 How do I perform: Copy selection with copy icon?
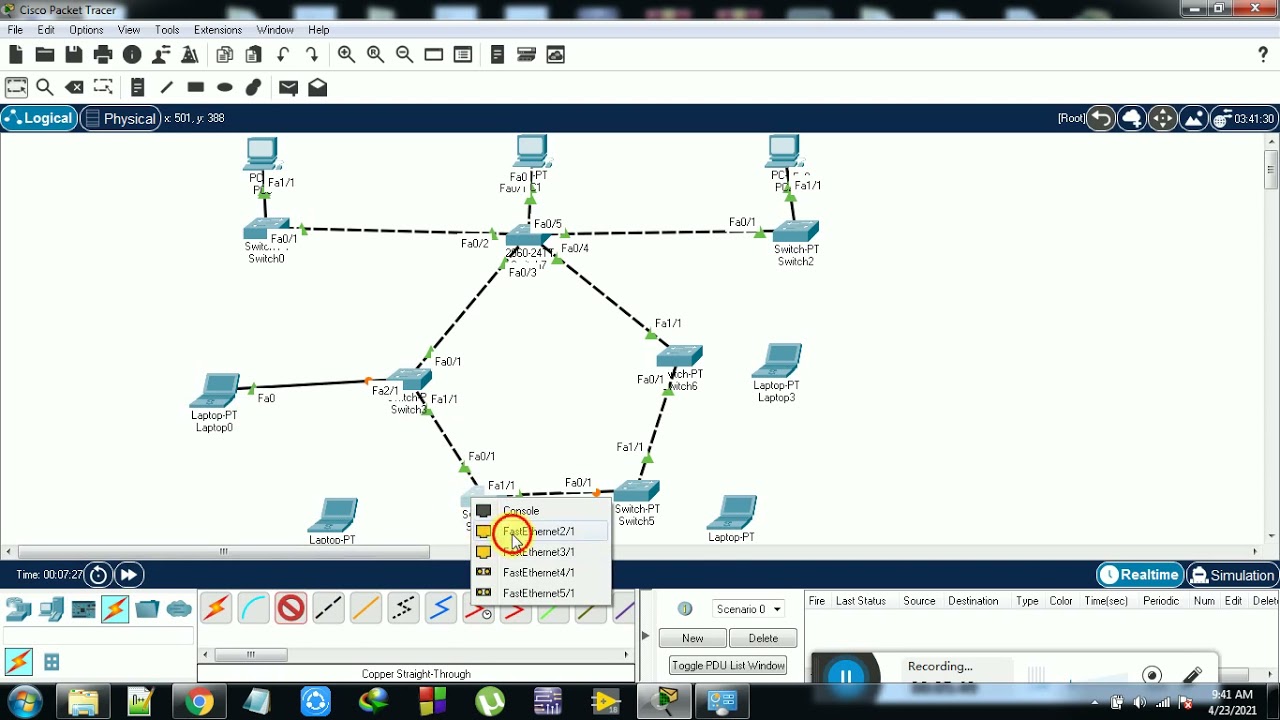[x=225, y=55]
